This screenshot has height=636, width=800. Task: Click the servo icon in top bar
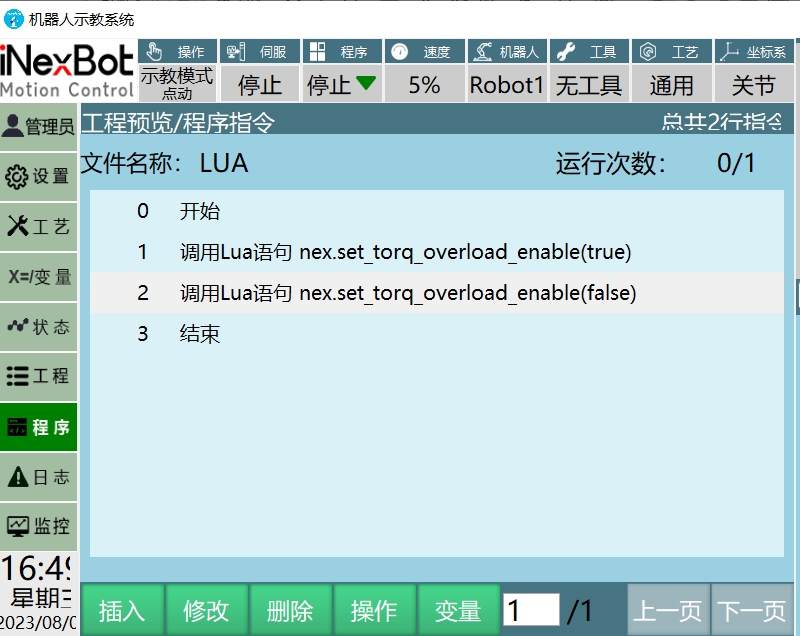(233, 52)
